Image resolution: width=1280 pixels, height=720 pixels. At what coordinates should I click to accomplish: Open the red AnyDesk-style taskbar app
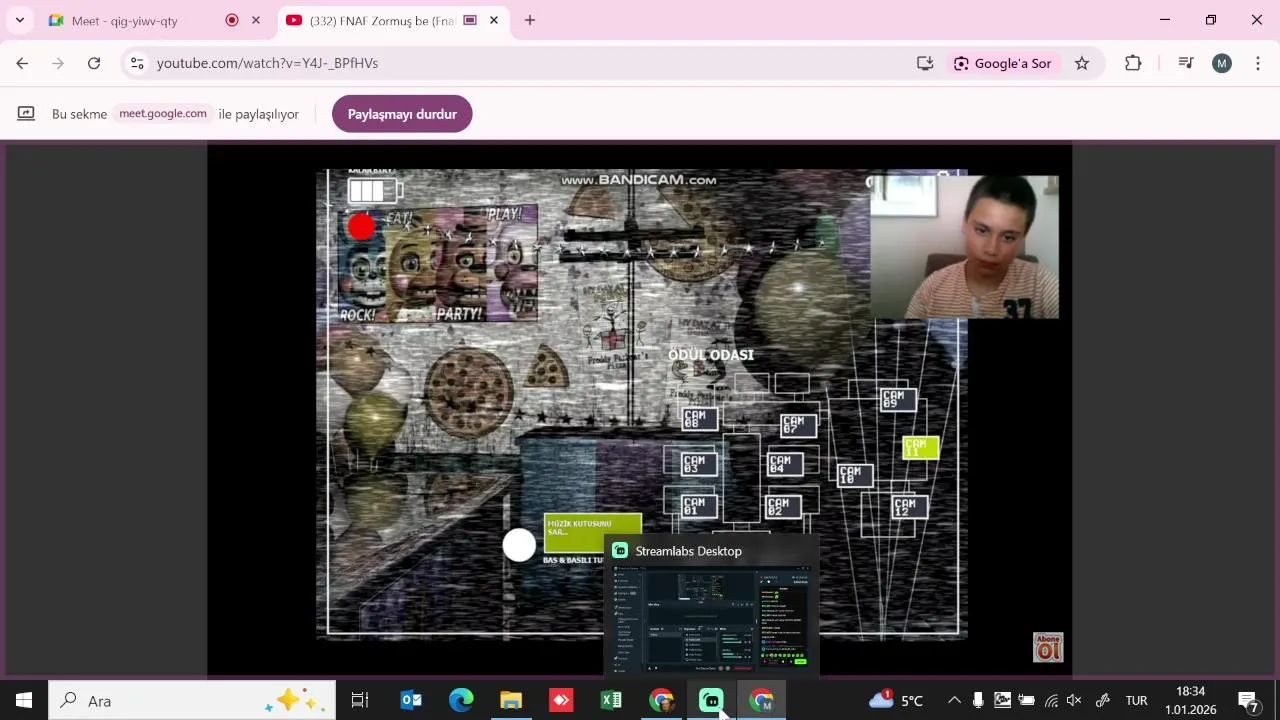561,700
